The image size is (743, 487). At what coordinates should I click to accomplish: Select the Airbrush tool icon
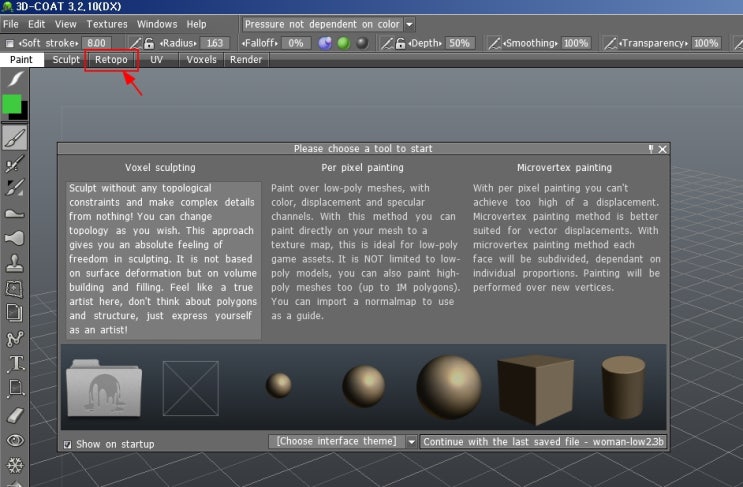(x=15, y=163)
